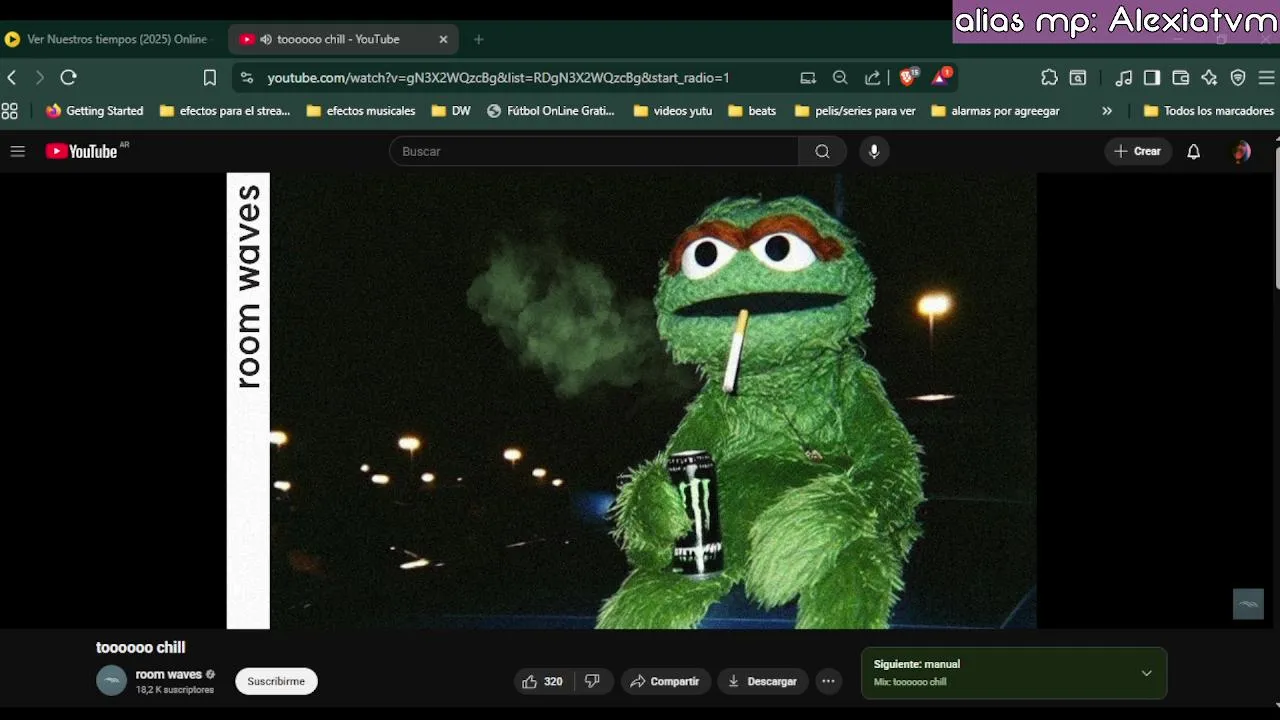Dislike the video with thumbs down
Image resolution: width=1280 pixels, height=720 pixels.
[592, 681]
